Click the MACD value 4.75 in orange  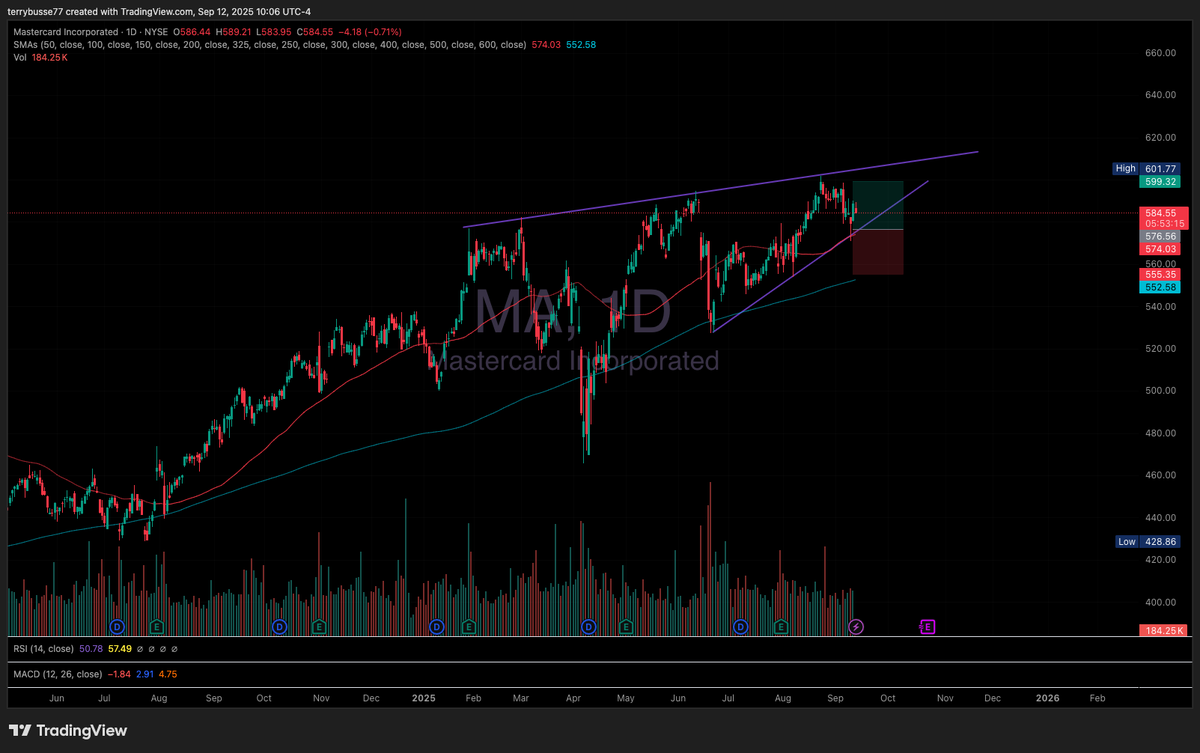click(166, 674)
